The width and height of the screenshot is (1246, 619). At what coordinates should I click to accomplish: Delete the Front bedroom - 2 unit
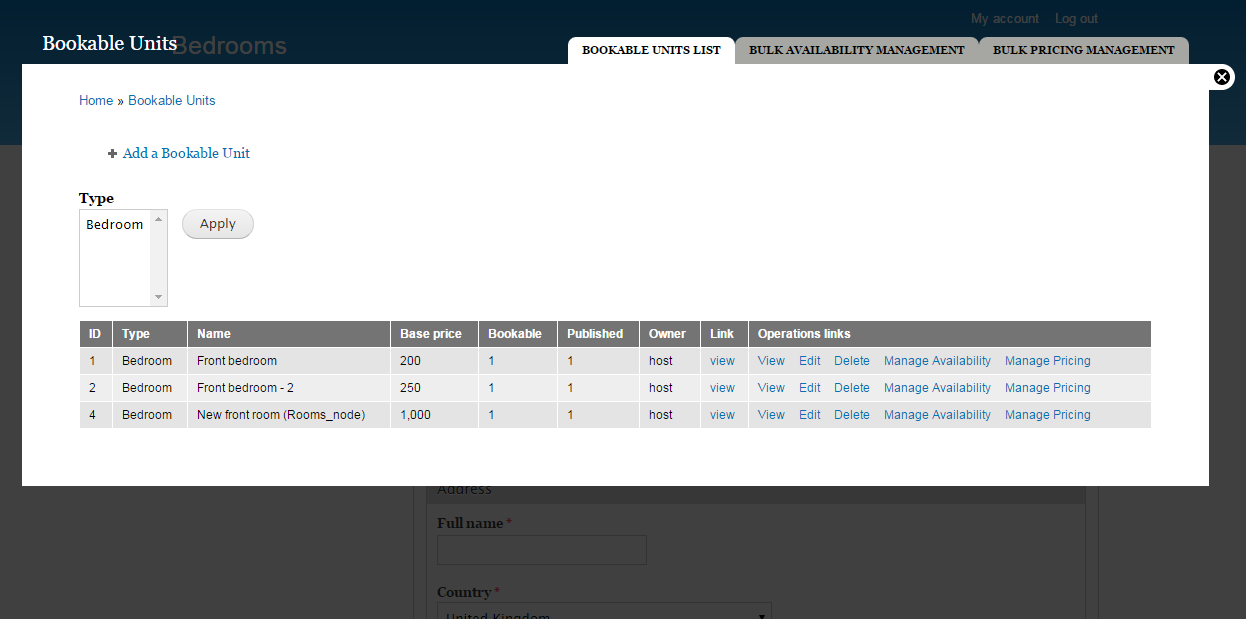click(x=852, y=388)
